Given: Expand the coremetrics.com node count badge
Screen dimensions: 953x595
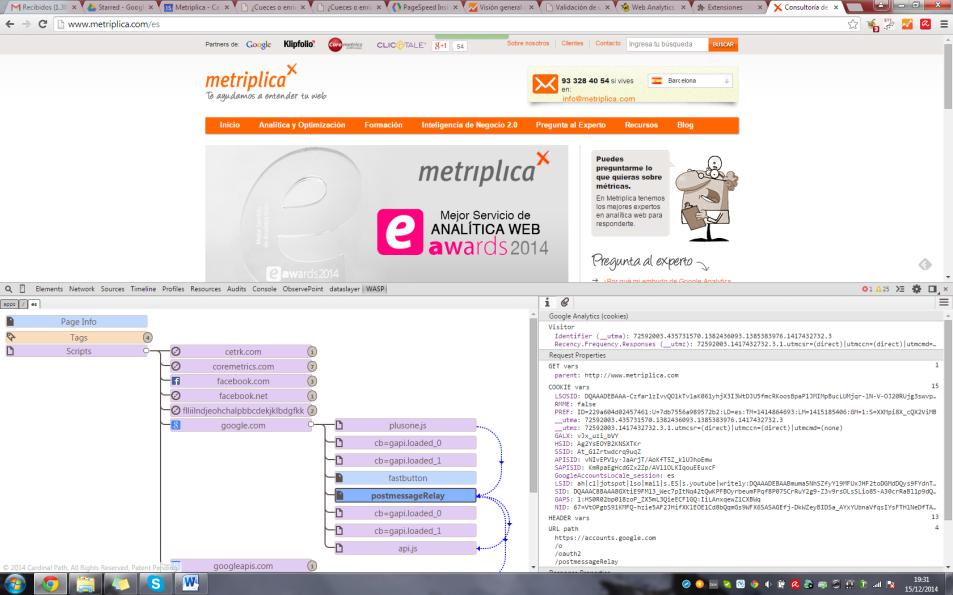Looking at the screenshot, I should click(311, 366).
